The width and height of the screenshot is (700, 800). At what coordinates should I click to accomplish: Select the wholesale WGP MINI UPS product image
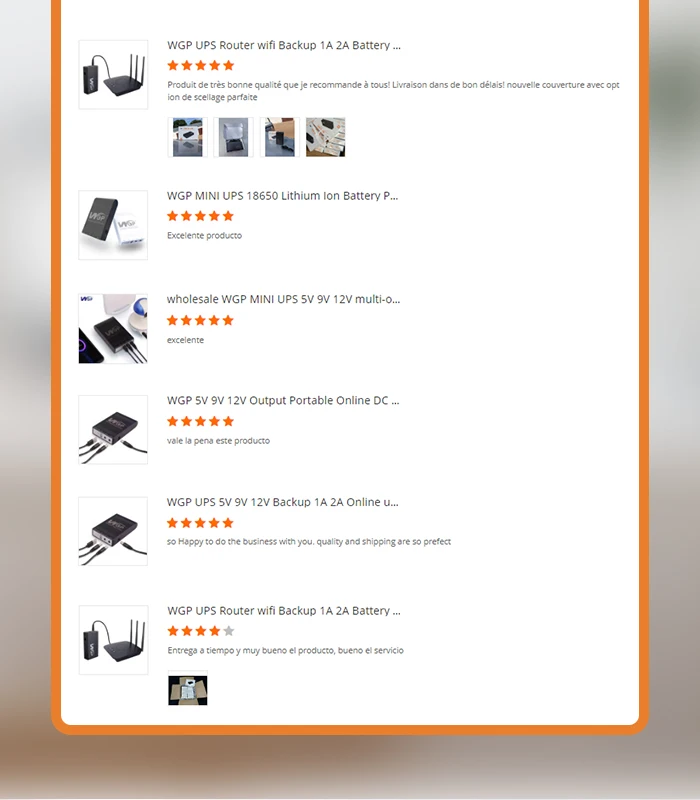[x=113, y=329]
